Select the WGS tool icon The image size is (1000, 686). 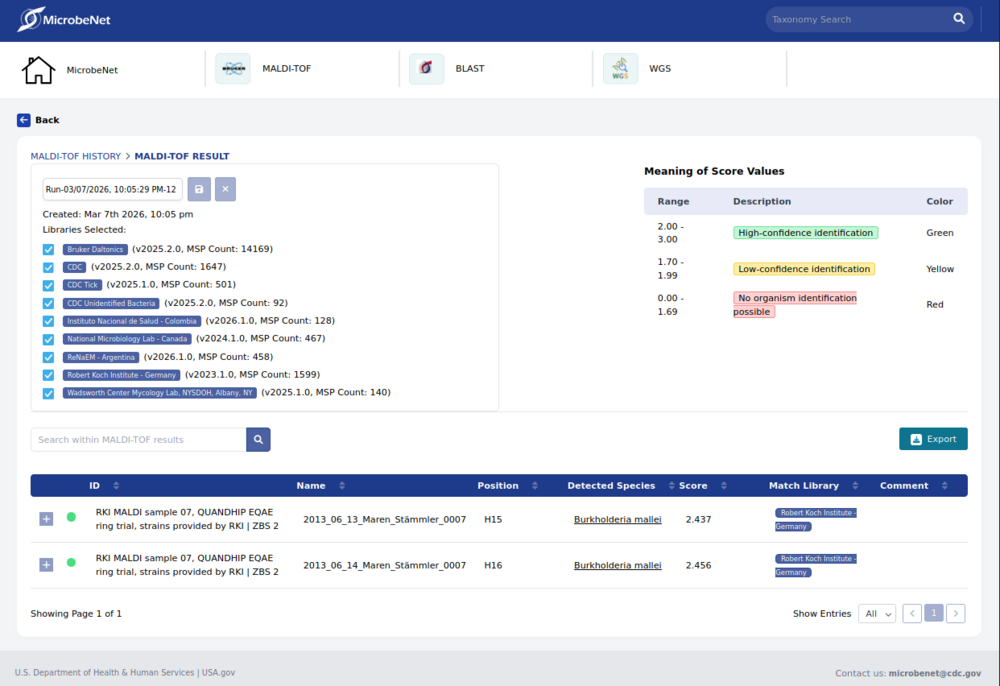pos(620,69)
